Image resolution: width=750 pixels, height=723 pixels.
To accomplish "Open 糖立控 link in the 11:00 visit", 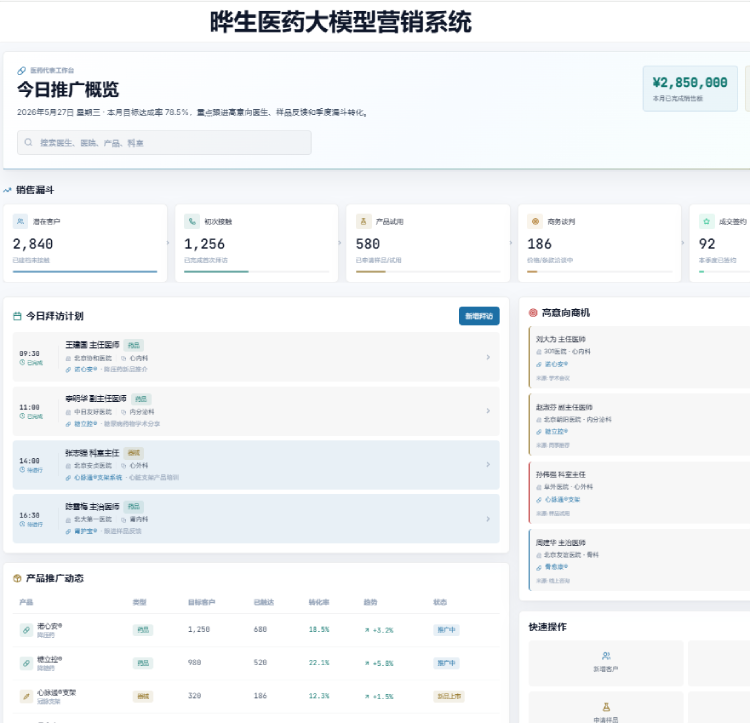I will pyautogui.click(x=86, y=424).
